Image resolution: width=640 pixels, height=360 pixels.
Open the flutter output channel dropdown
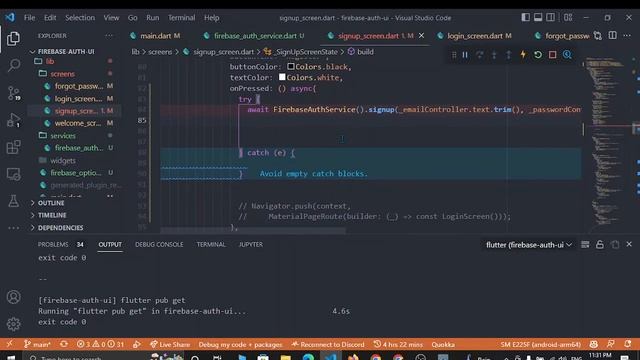click(529, 245)
